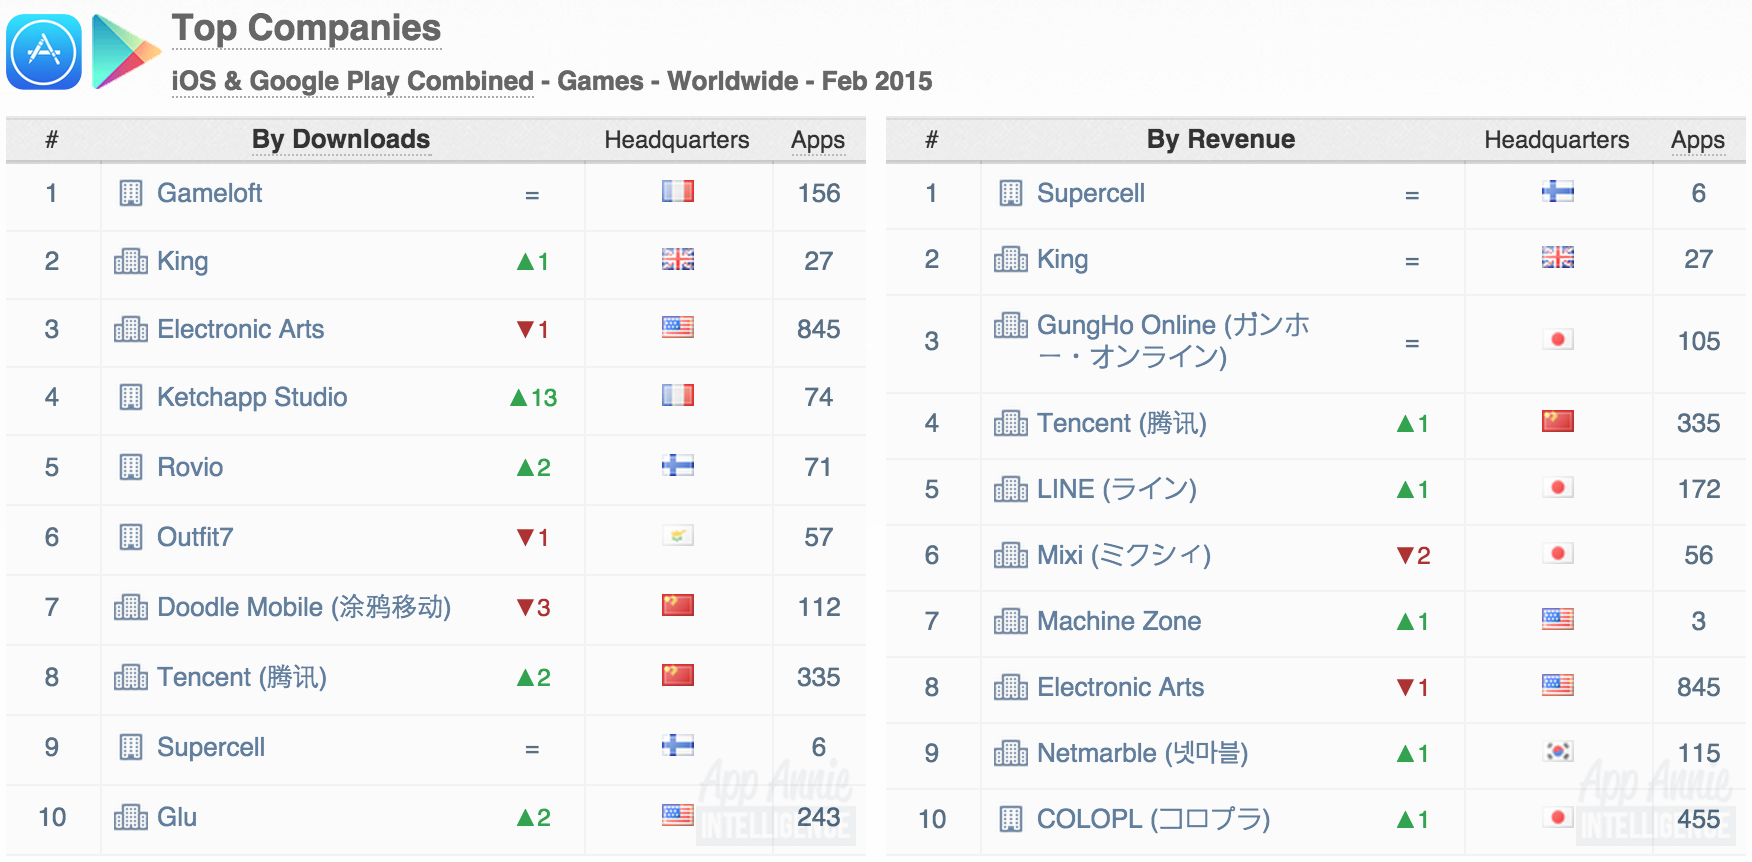
Task: Click the By Revenue column header
Action: point(1221,139)
